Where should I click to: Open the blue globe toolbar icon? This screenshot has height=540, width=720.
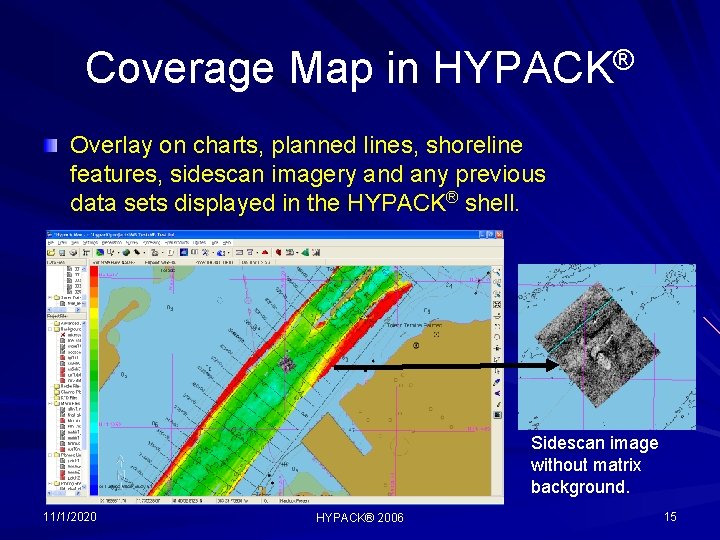[x=220, y=253]
